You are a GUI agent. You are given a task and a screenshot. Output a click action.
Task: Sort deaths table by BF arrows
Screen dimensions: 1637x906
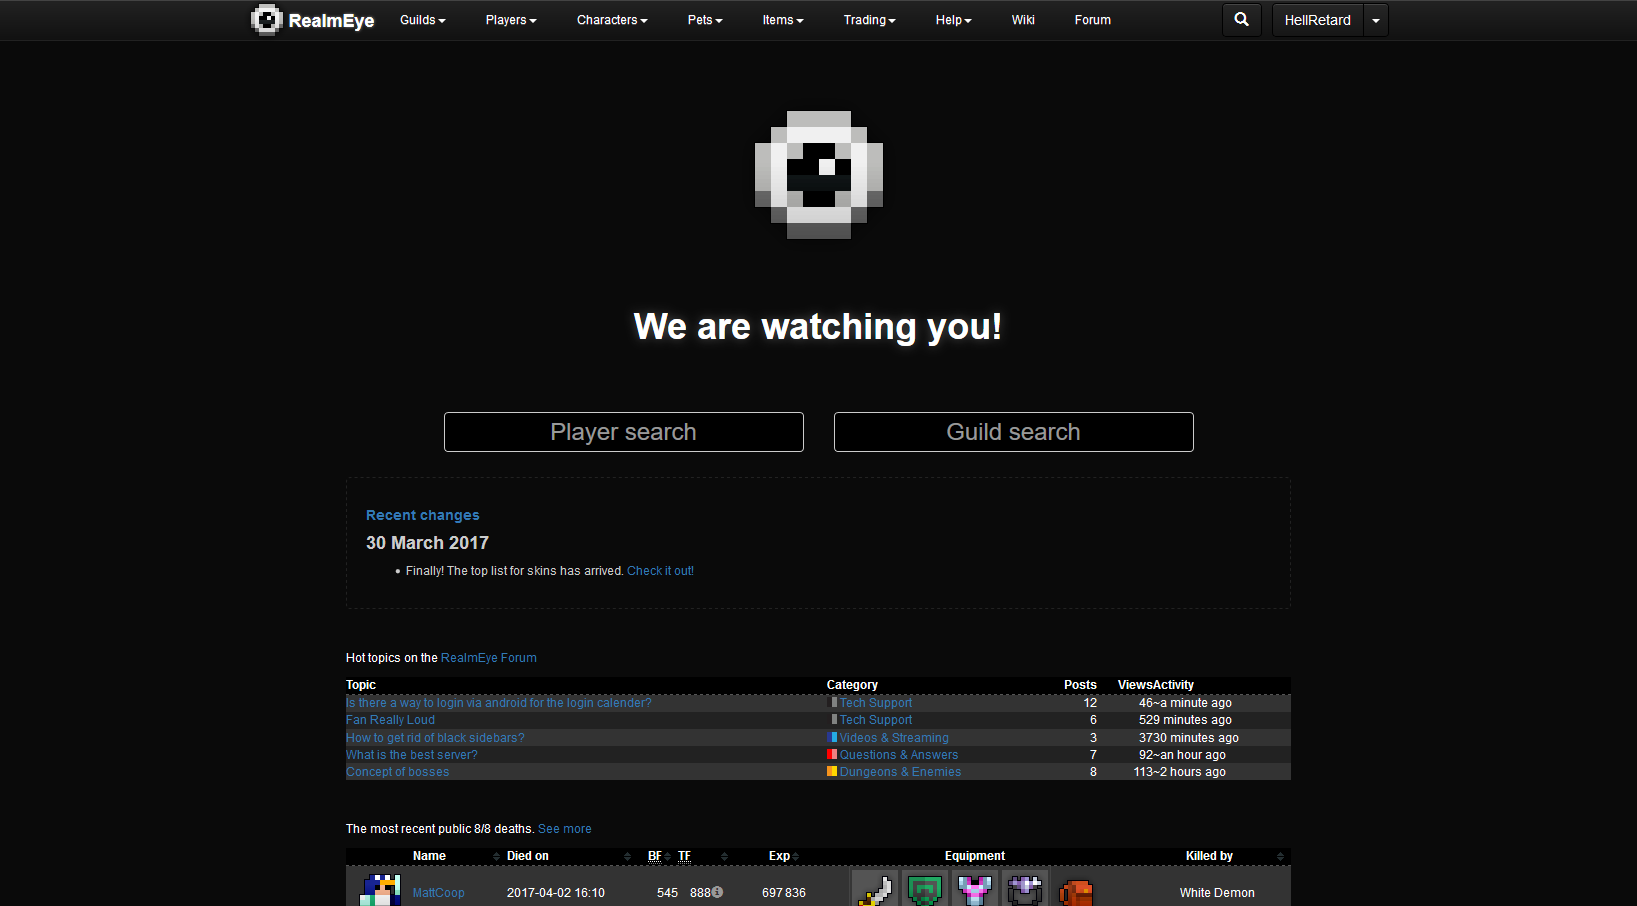(x=667, y=856)
